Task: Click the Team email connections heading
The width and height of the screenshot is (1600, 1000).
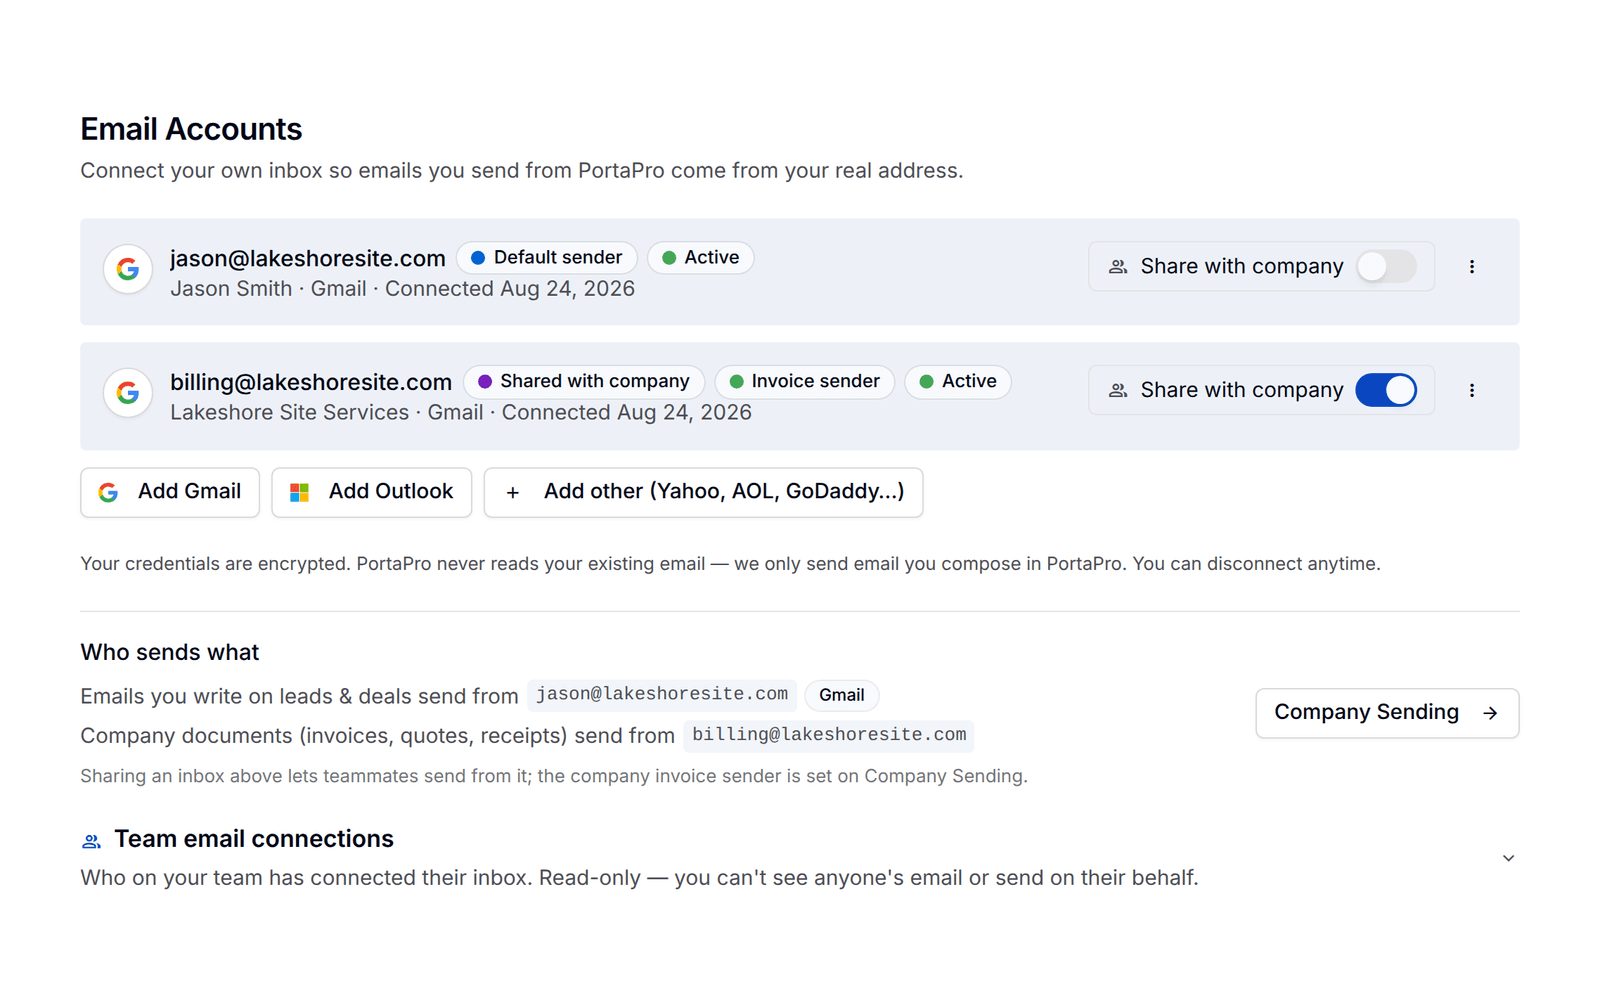Action: click(x=254, y=839)
